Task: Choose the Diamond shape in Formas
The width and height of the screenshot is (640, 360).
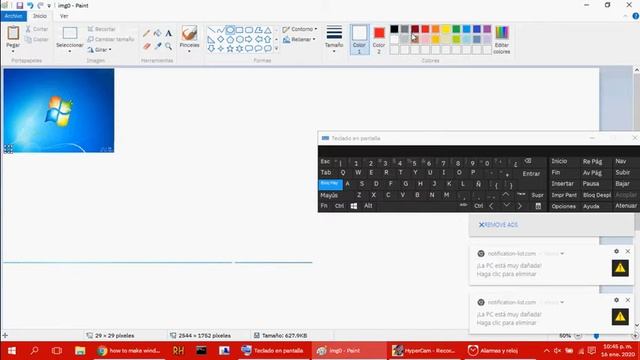Action: point(221,40)
